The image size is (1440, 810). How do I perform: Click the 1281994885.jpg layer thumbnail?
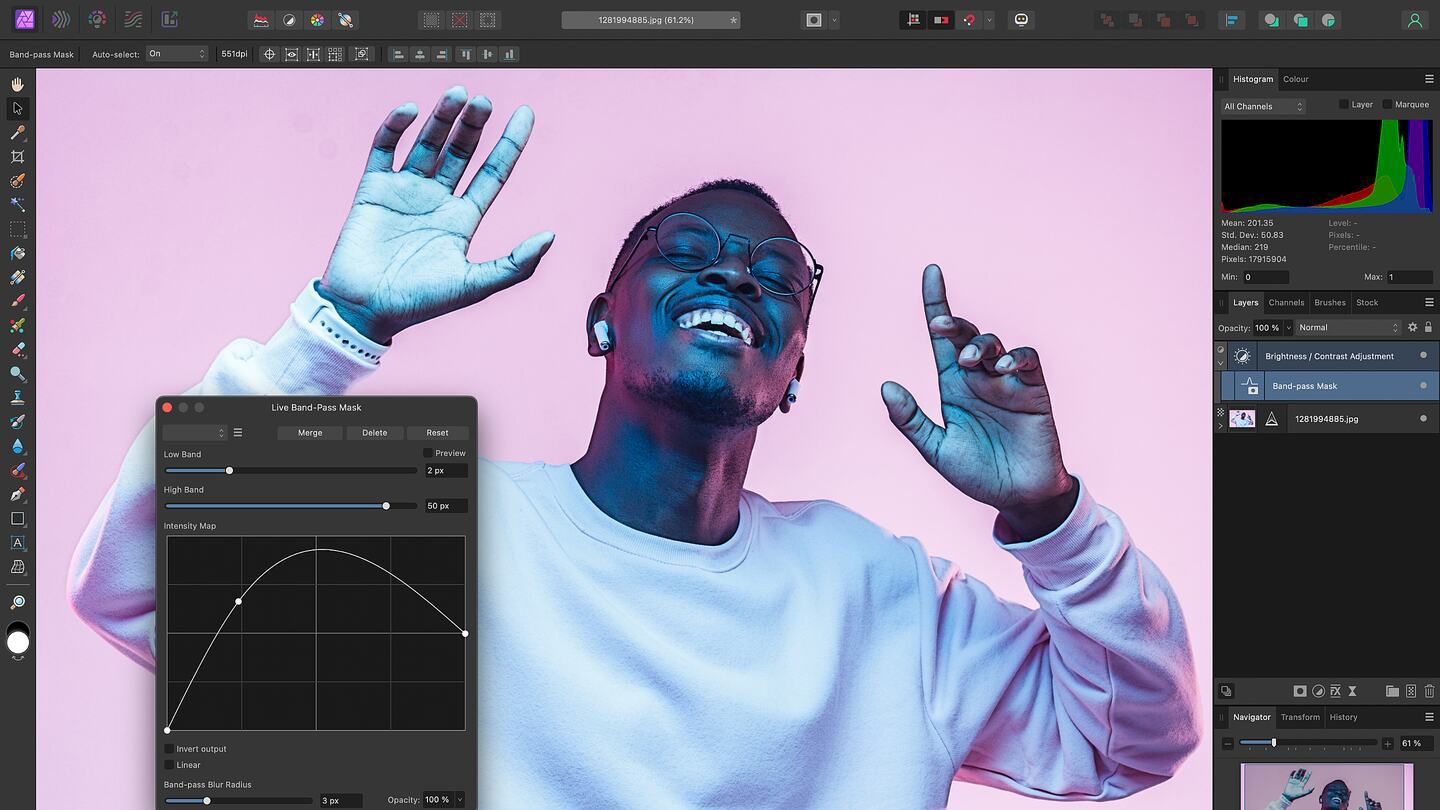coord(1242,418)
